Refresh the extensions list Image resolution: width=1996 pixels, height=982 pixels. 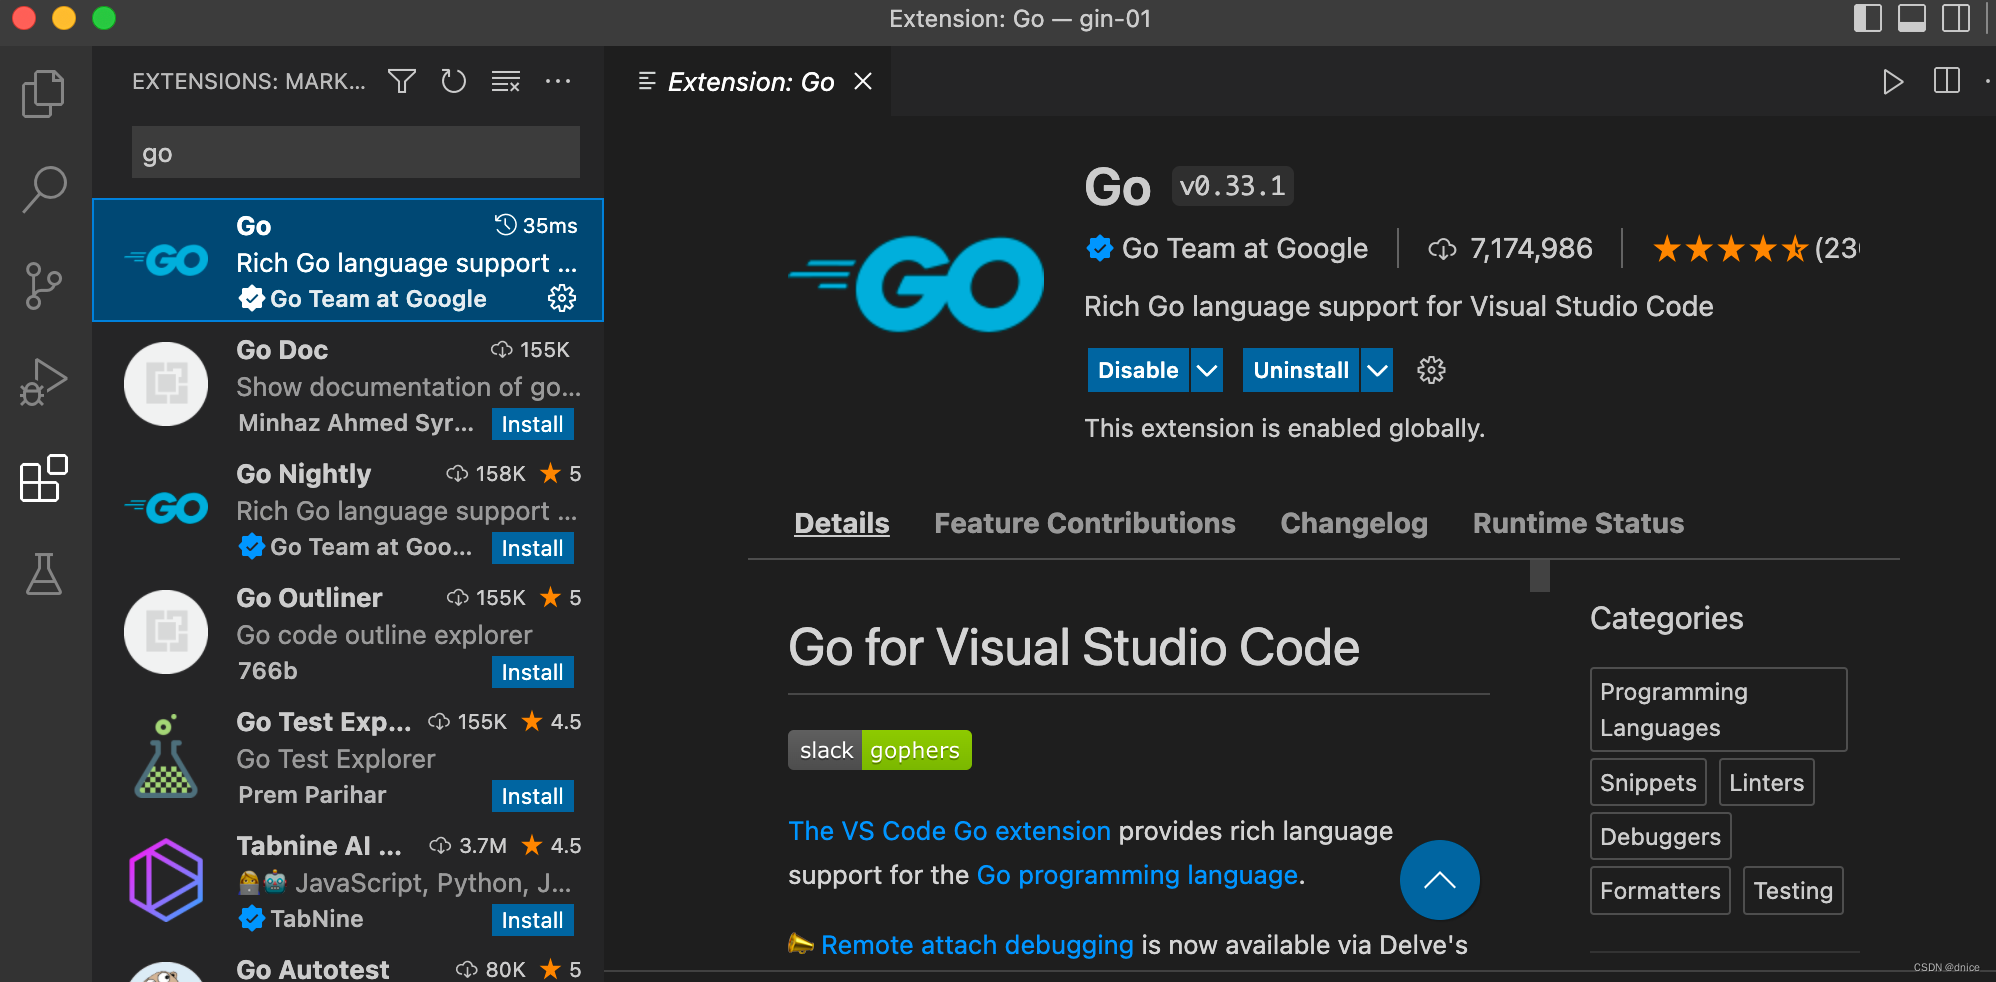pos(454,81)
